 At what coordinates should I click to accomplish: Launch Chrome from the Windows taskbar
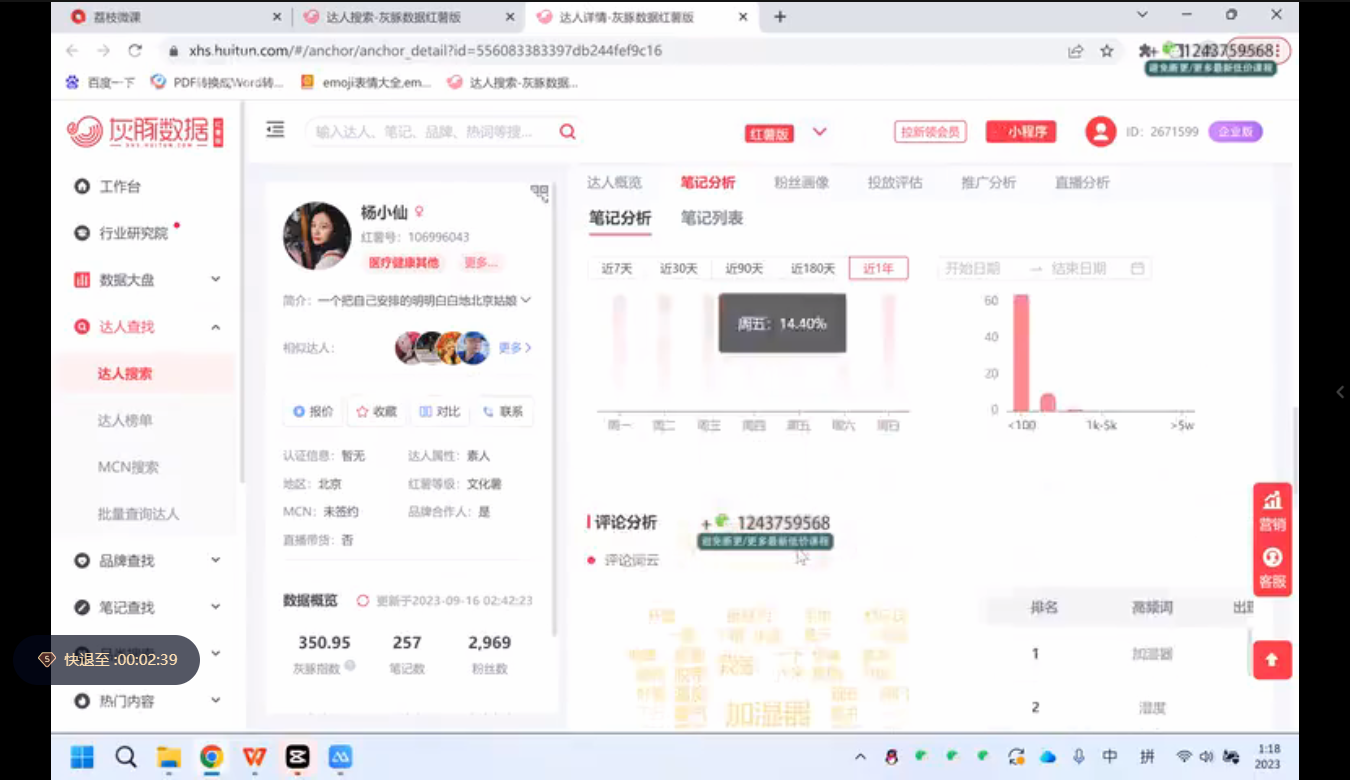point(211,758)
